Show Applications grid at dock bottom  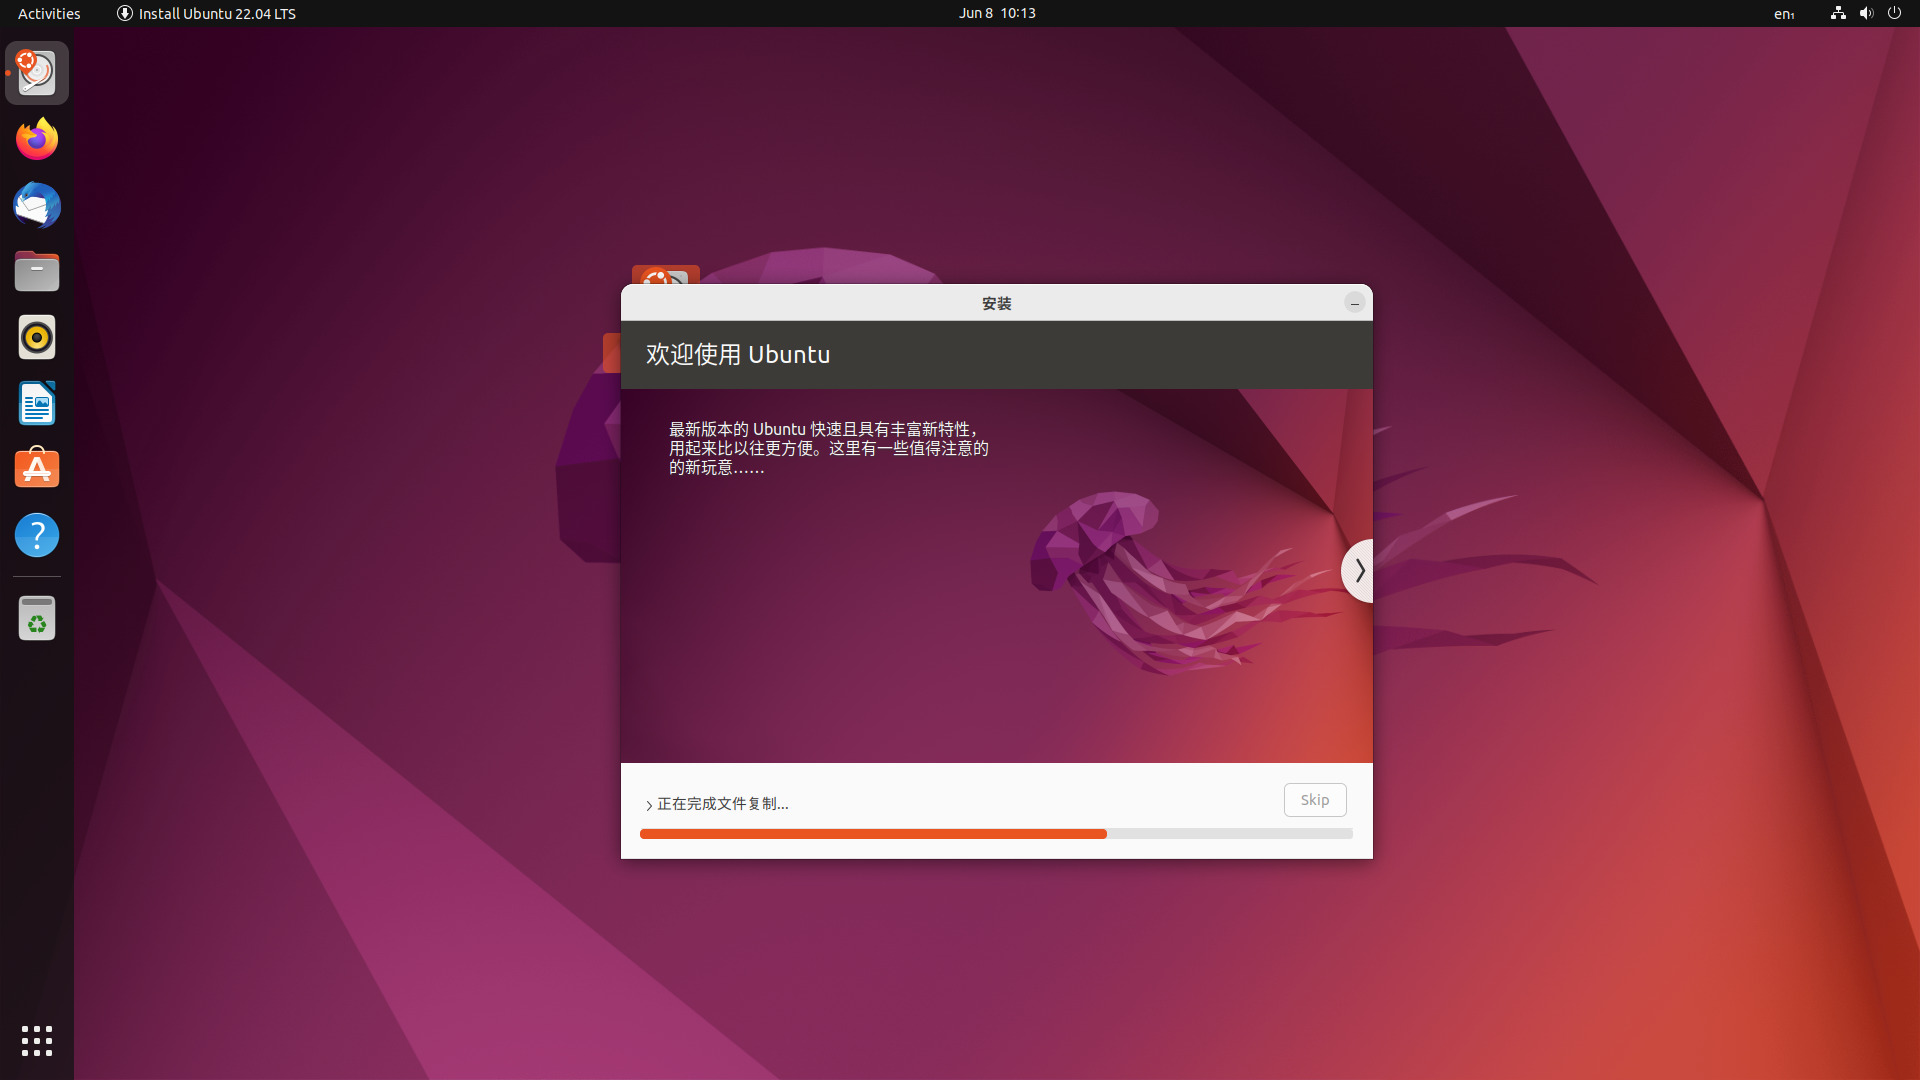37,1041
